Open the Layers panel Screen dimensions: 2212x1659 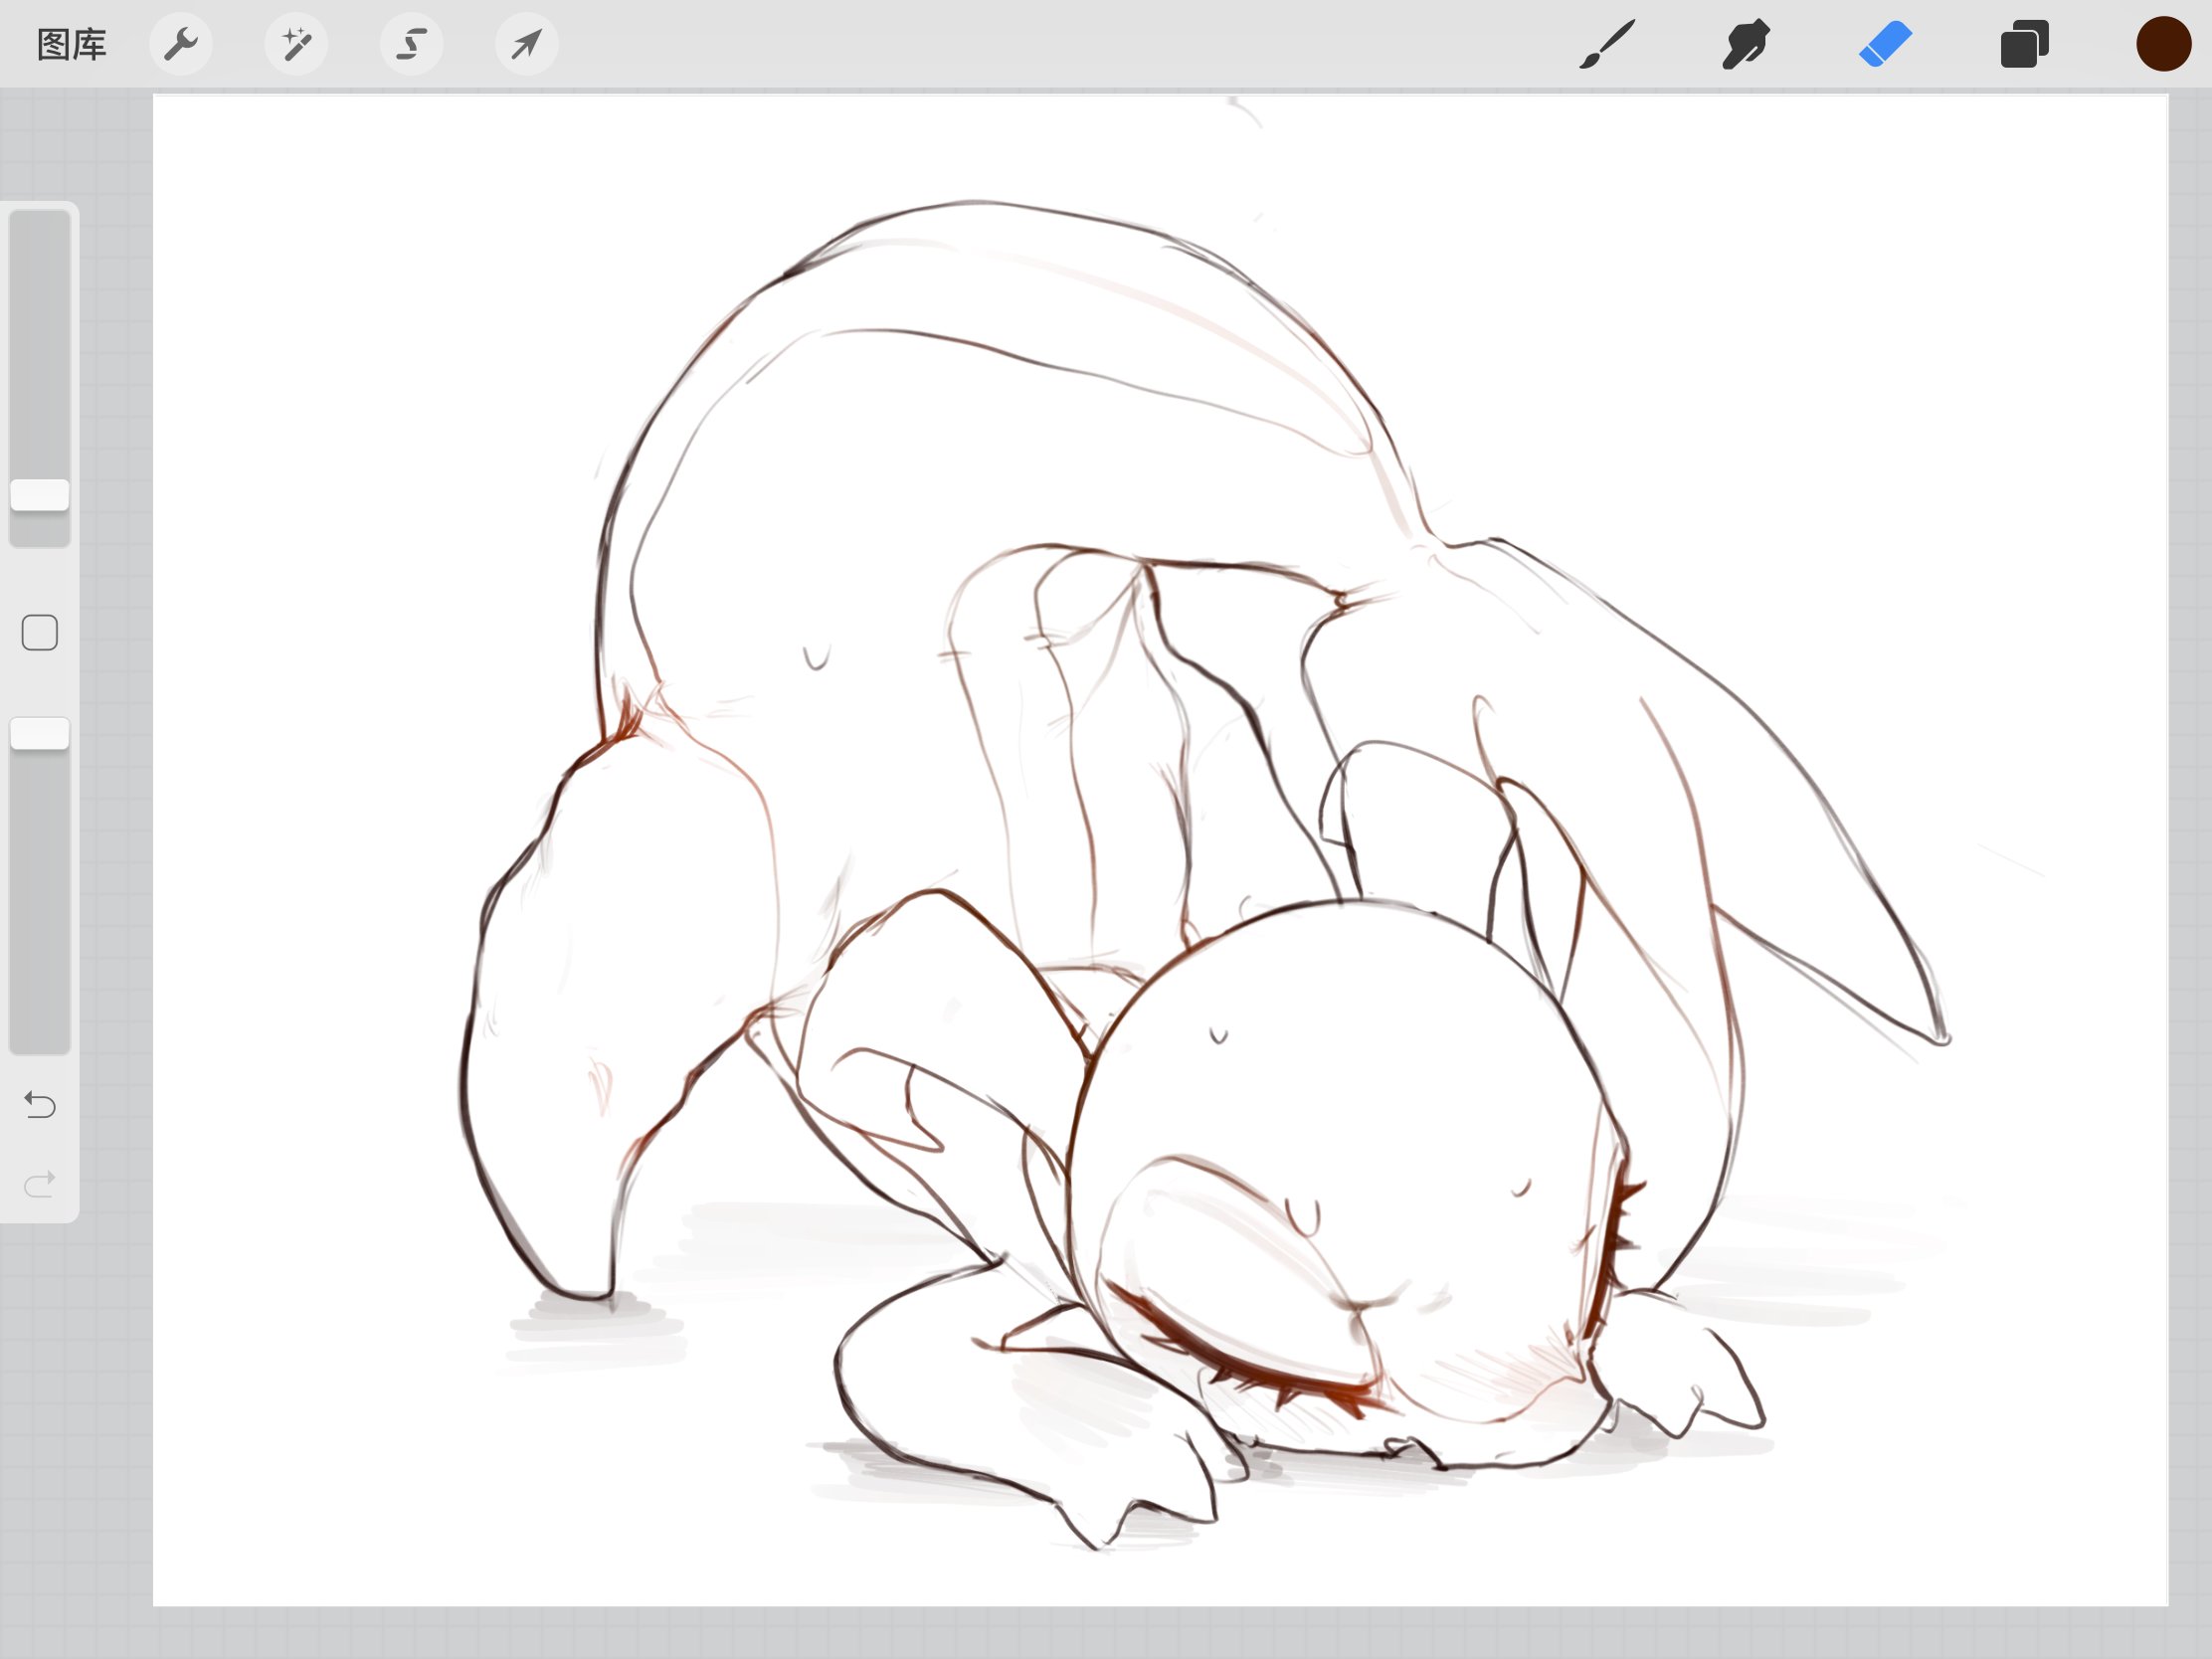(2024, 45)
